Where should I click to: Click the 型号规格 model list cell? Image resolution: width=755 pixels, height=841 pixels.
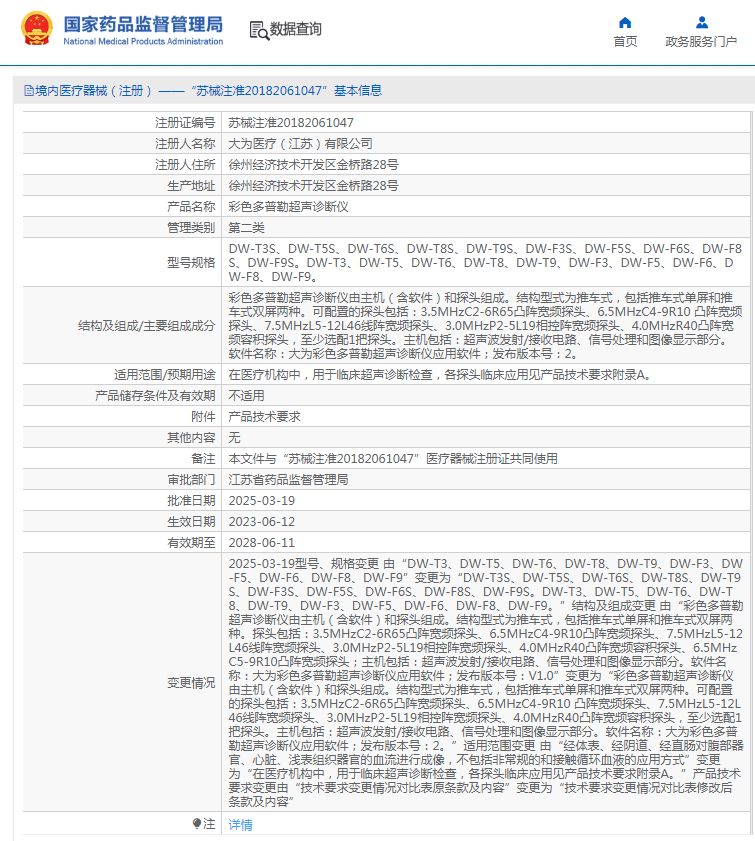click(x=485, y=263)
